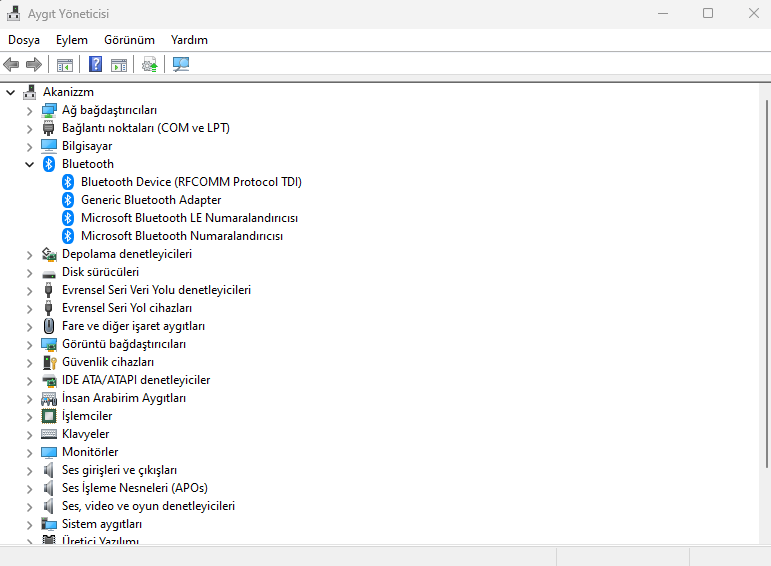
Task: Click the Görüntü bağdaştırıcıları display icon
Action: [49, 344]
